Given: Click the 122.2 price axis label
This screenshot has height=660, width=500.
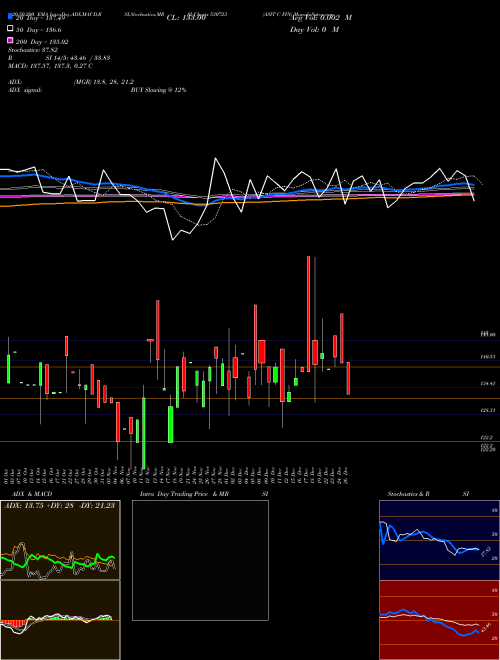Looking at the screenshot, I should [x=487, y=438].
